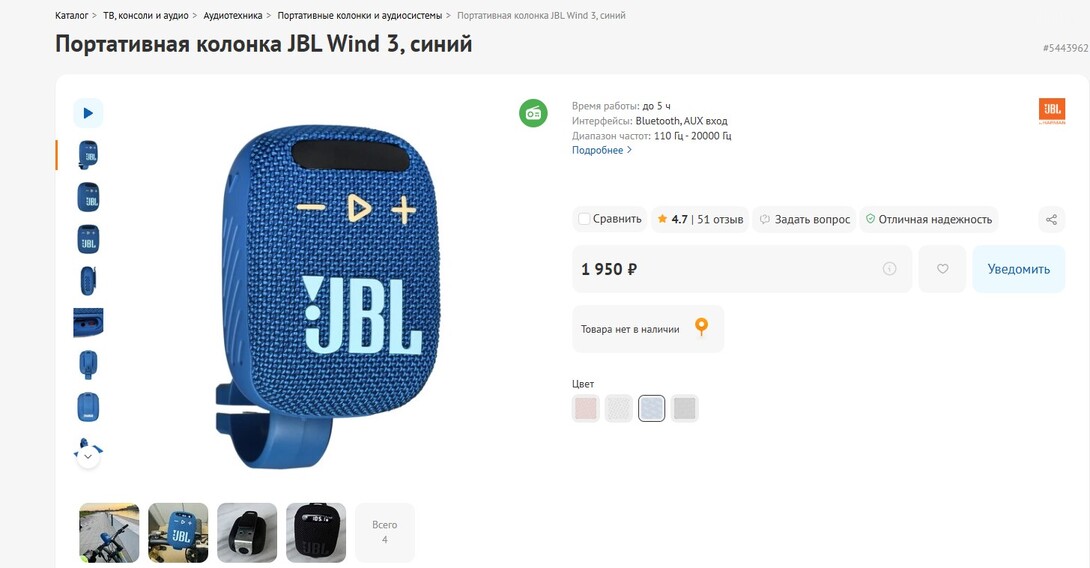Play the product video thumbnail
The width and height of the screenshot is (1090, 568).
coord(88,113)
